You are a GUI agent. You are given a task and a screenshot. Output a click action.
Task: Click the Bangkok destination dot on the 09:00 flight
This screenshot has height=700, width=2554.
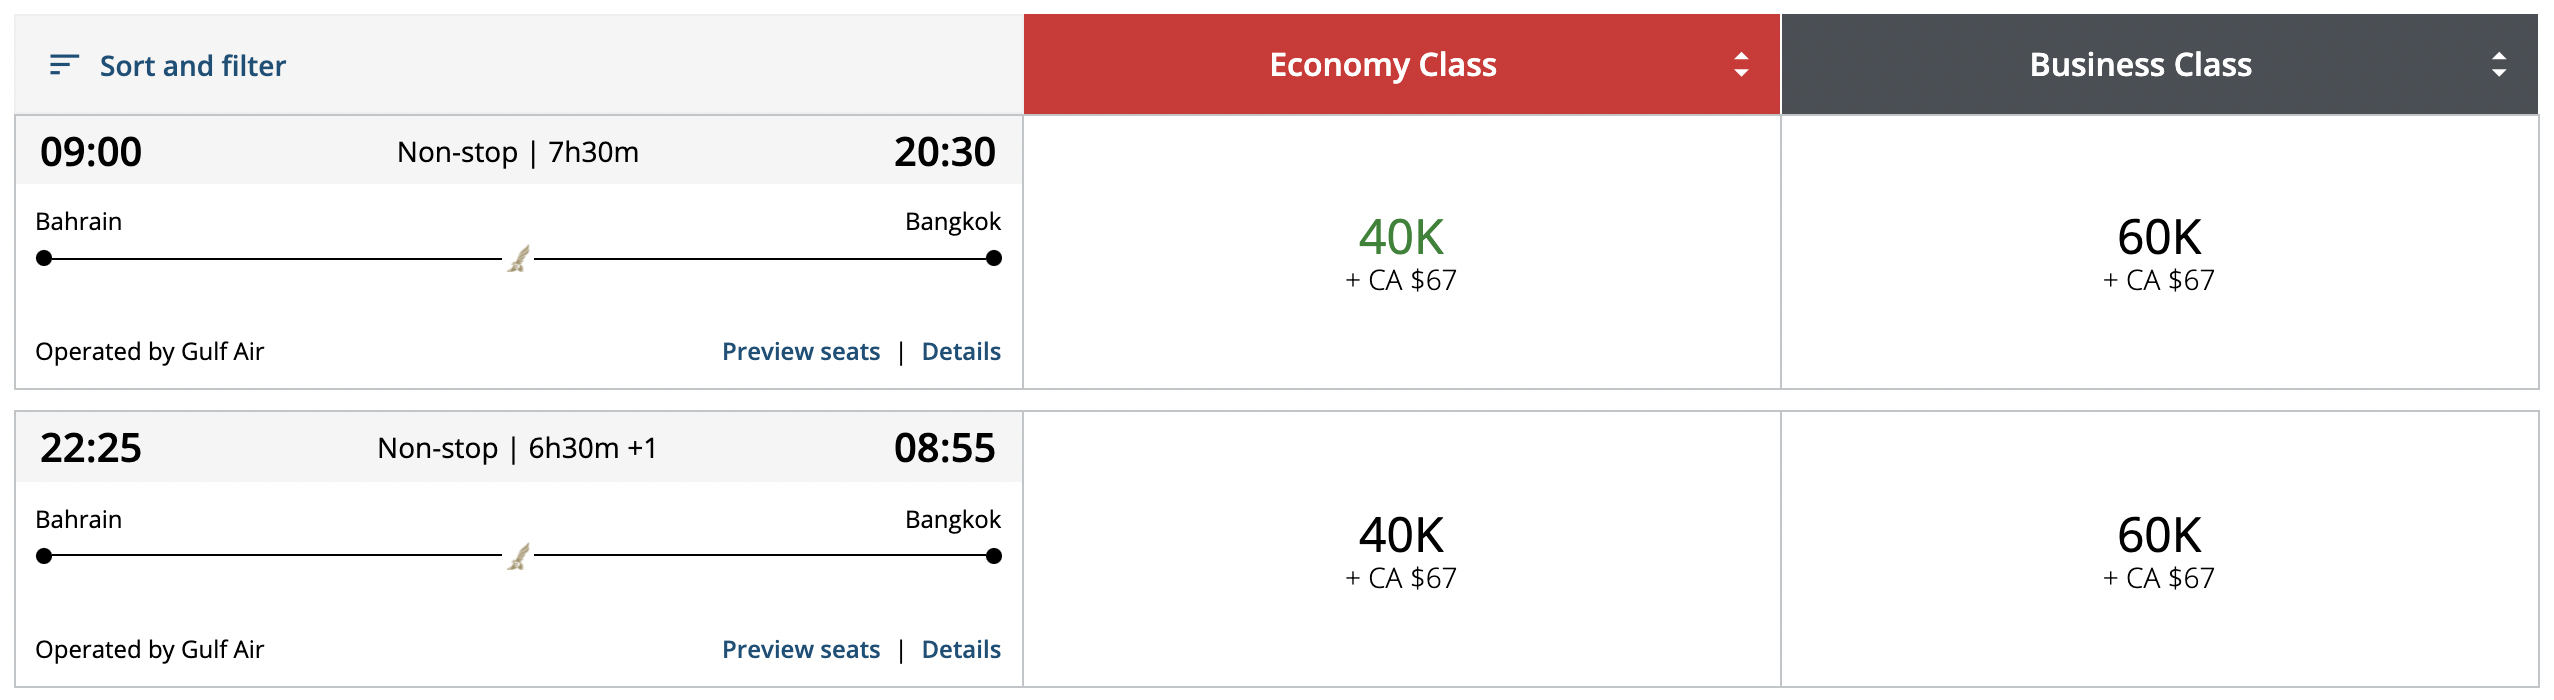[993, 259]
